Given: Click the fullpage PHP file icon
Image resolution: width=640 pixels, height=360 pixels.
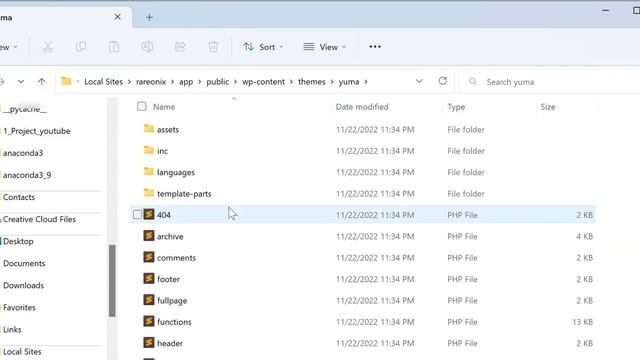Looking at the screenshot, I should [x=149, y=300].
